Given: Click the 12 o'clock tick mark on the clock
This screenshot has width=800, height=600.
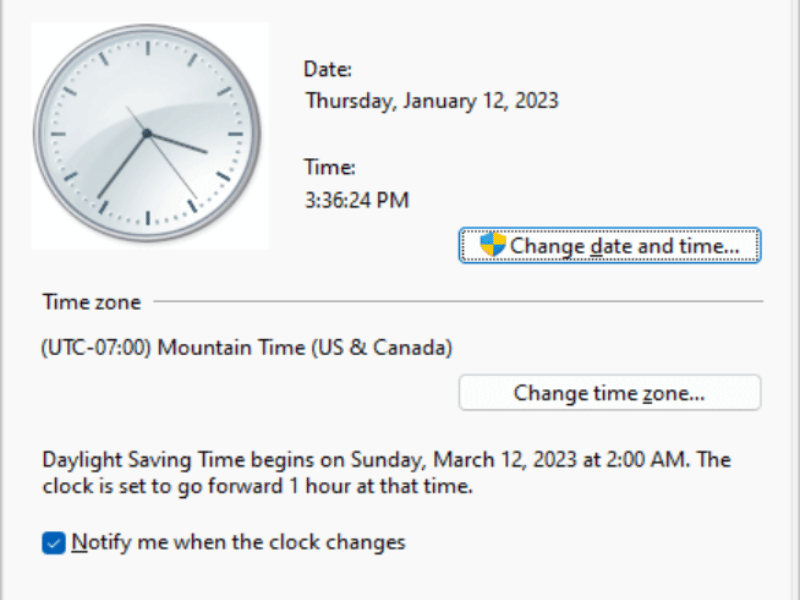Looking at the screenshot, I should point(147,48).
